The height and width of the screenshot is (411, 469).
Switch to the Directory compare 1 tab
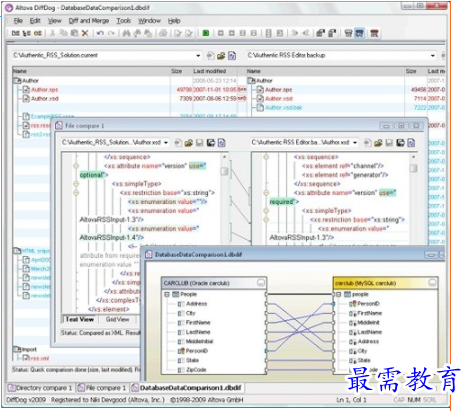point(40,388)
